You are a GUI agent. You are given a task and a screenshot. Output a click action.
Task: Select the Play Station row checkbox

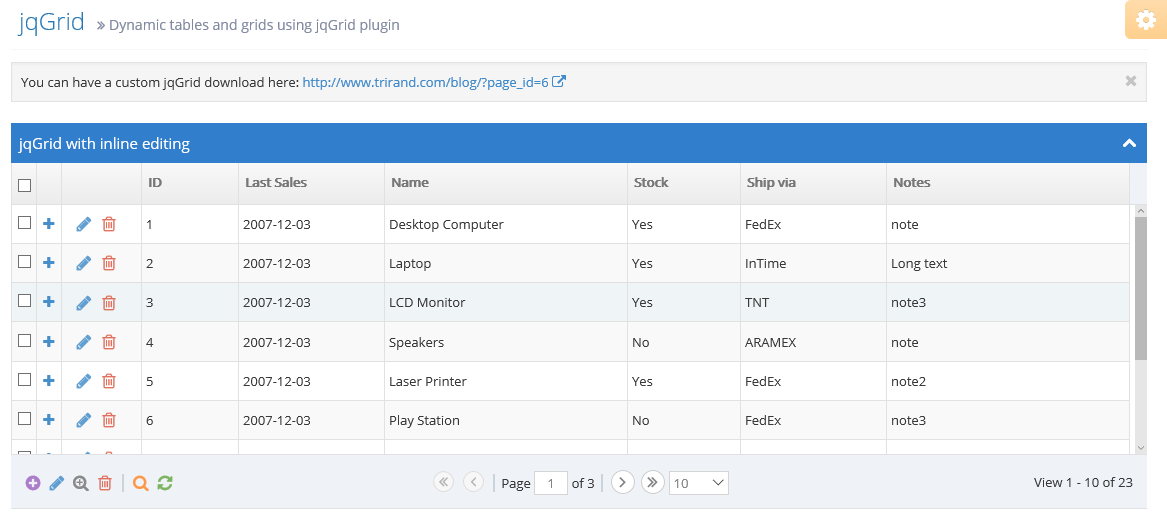pos(25,419)
